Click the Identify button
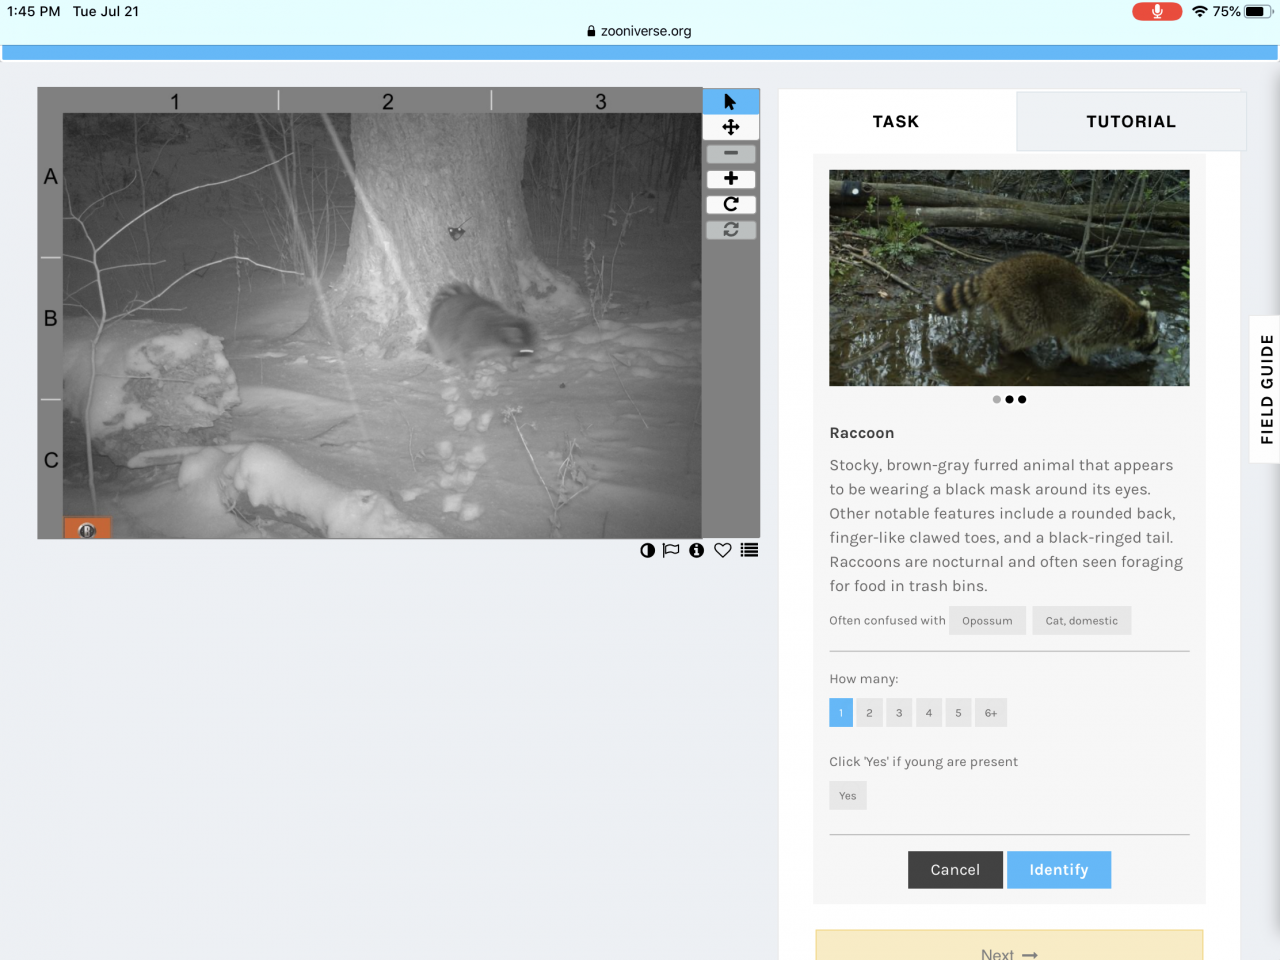 1059,870
